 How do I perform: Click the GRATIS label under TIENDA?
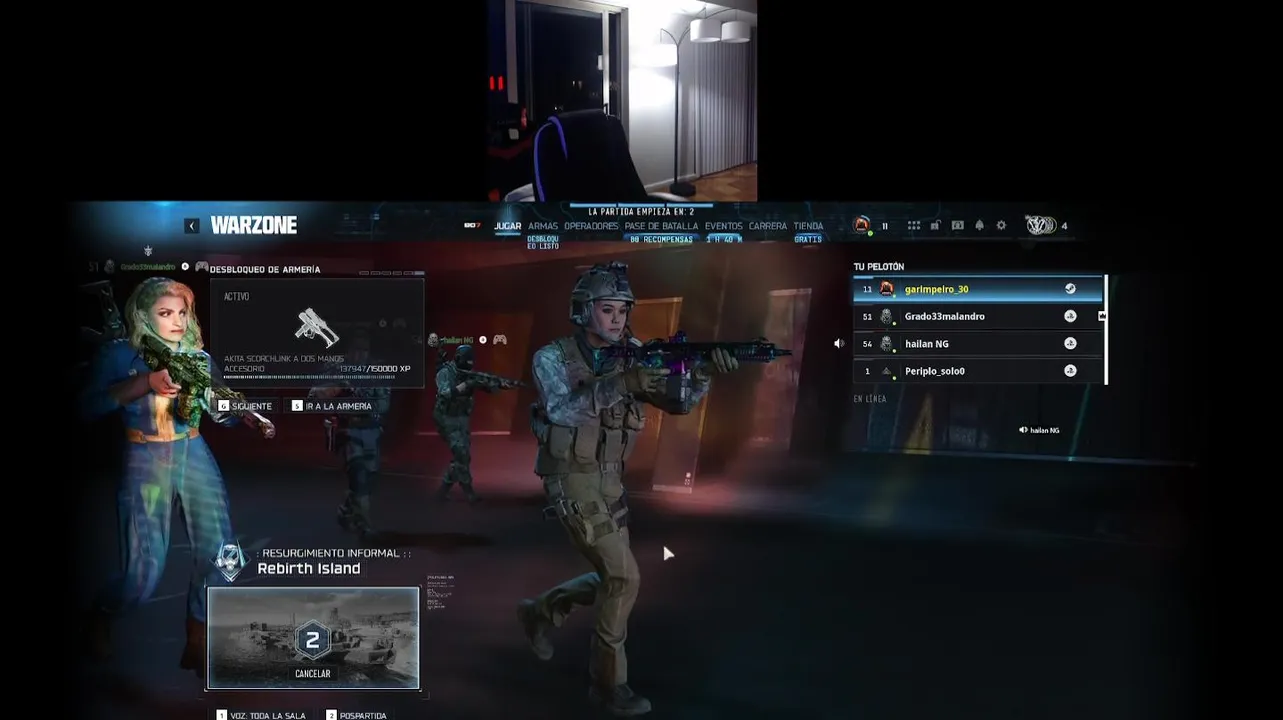(808, 240)
